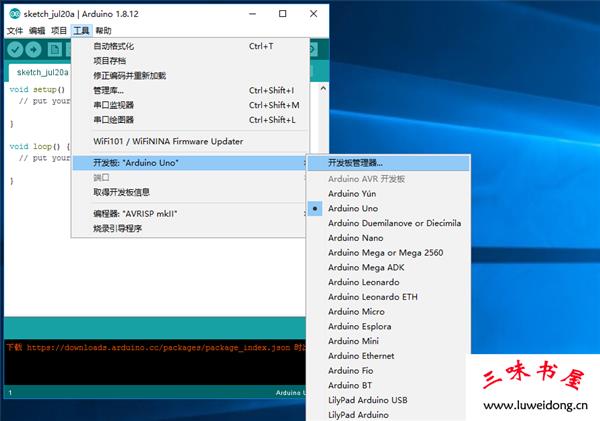
Task: Open the 项目 menu
Action: point(59,31)
